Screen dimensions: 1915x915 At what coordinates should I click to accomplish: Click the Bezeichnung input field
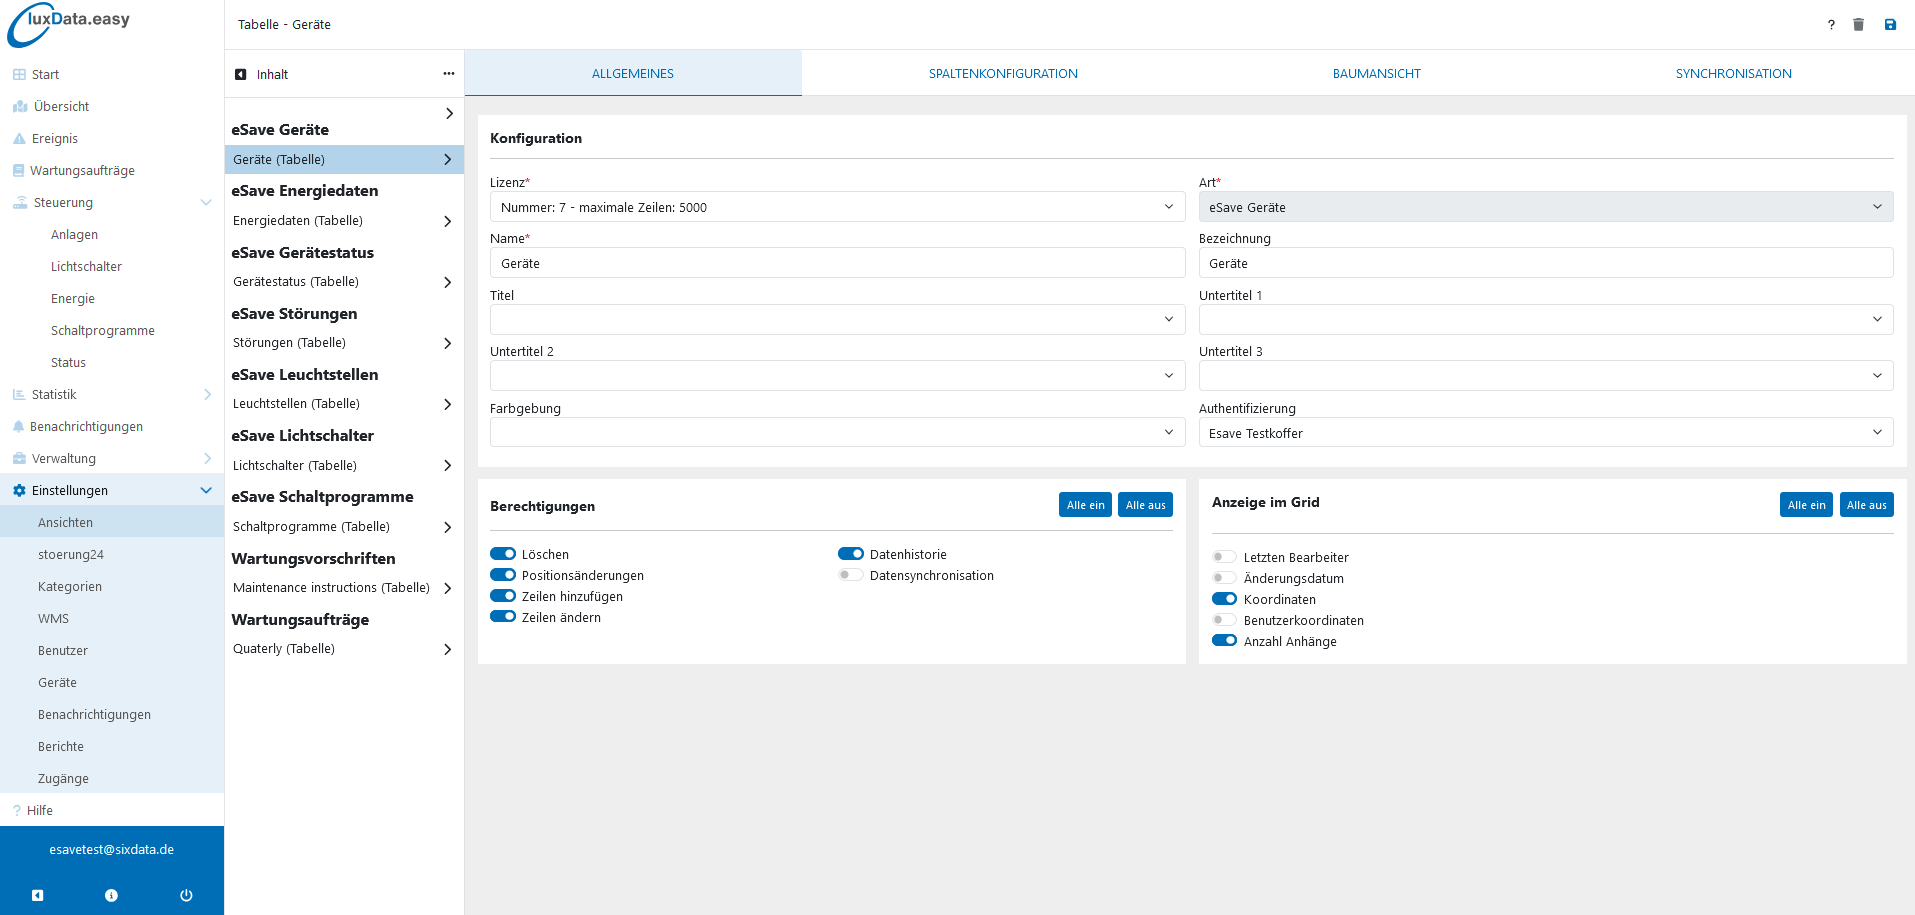[x=1545, y=263]
